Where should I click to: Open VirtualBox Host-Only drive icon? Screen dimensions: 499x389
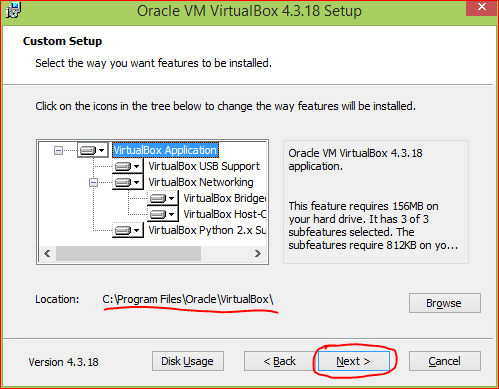coord(163,214)
